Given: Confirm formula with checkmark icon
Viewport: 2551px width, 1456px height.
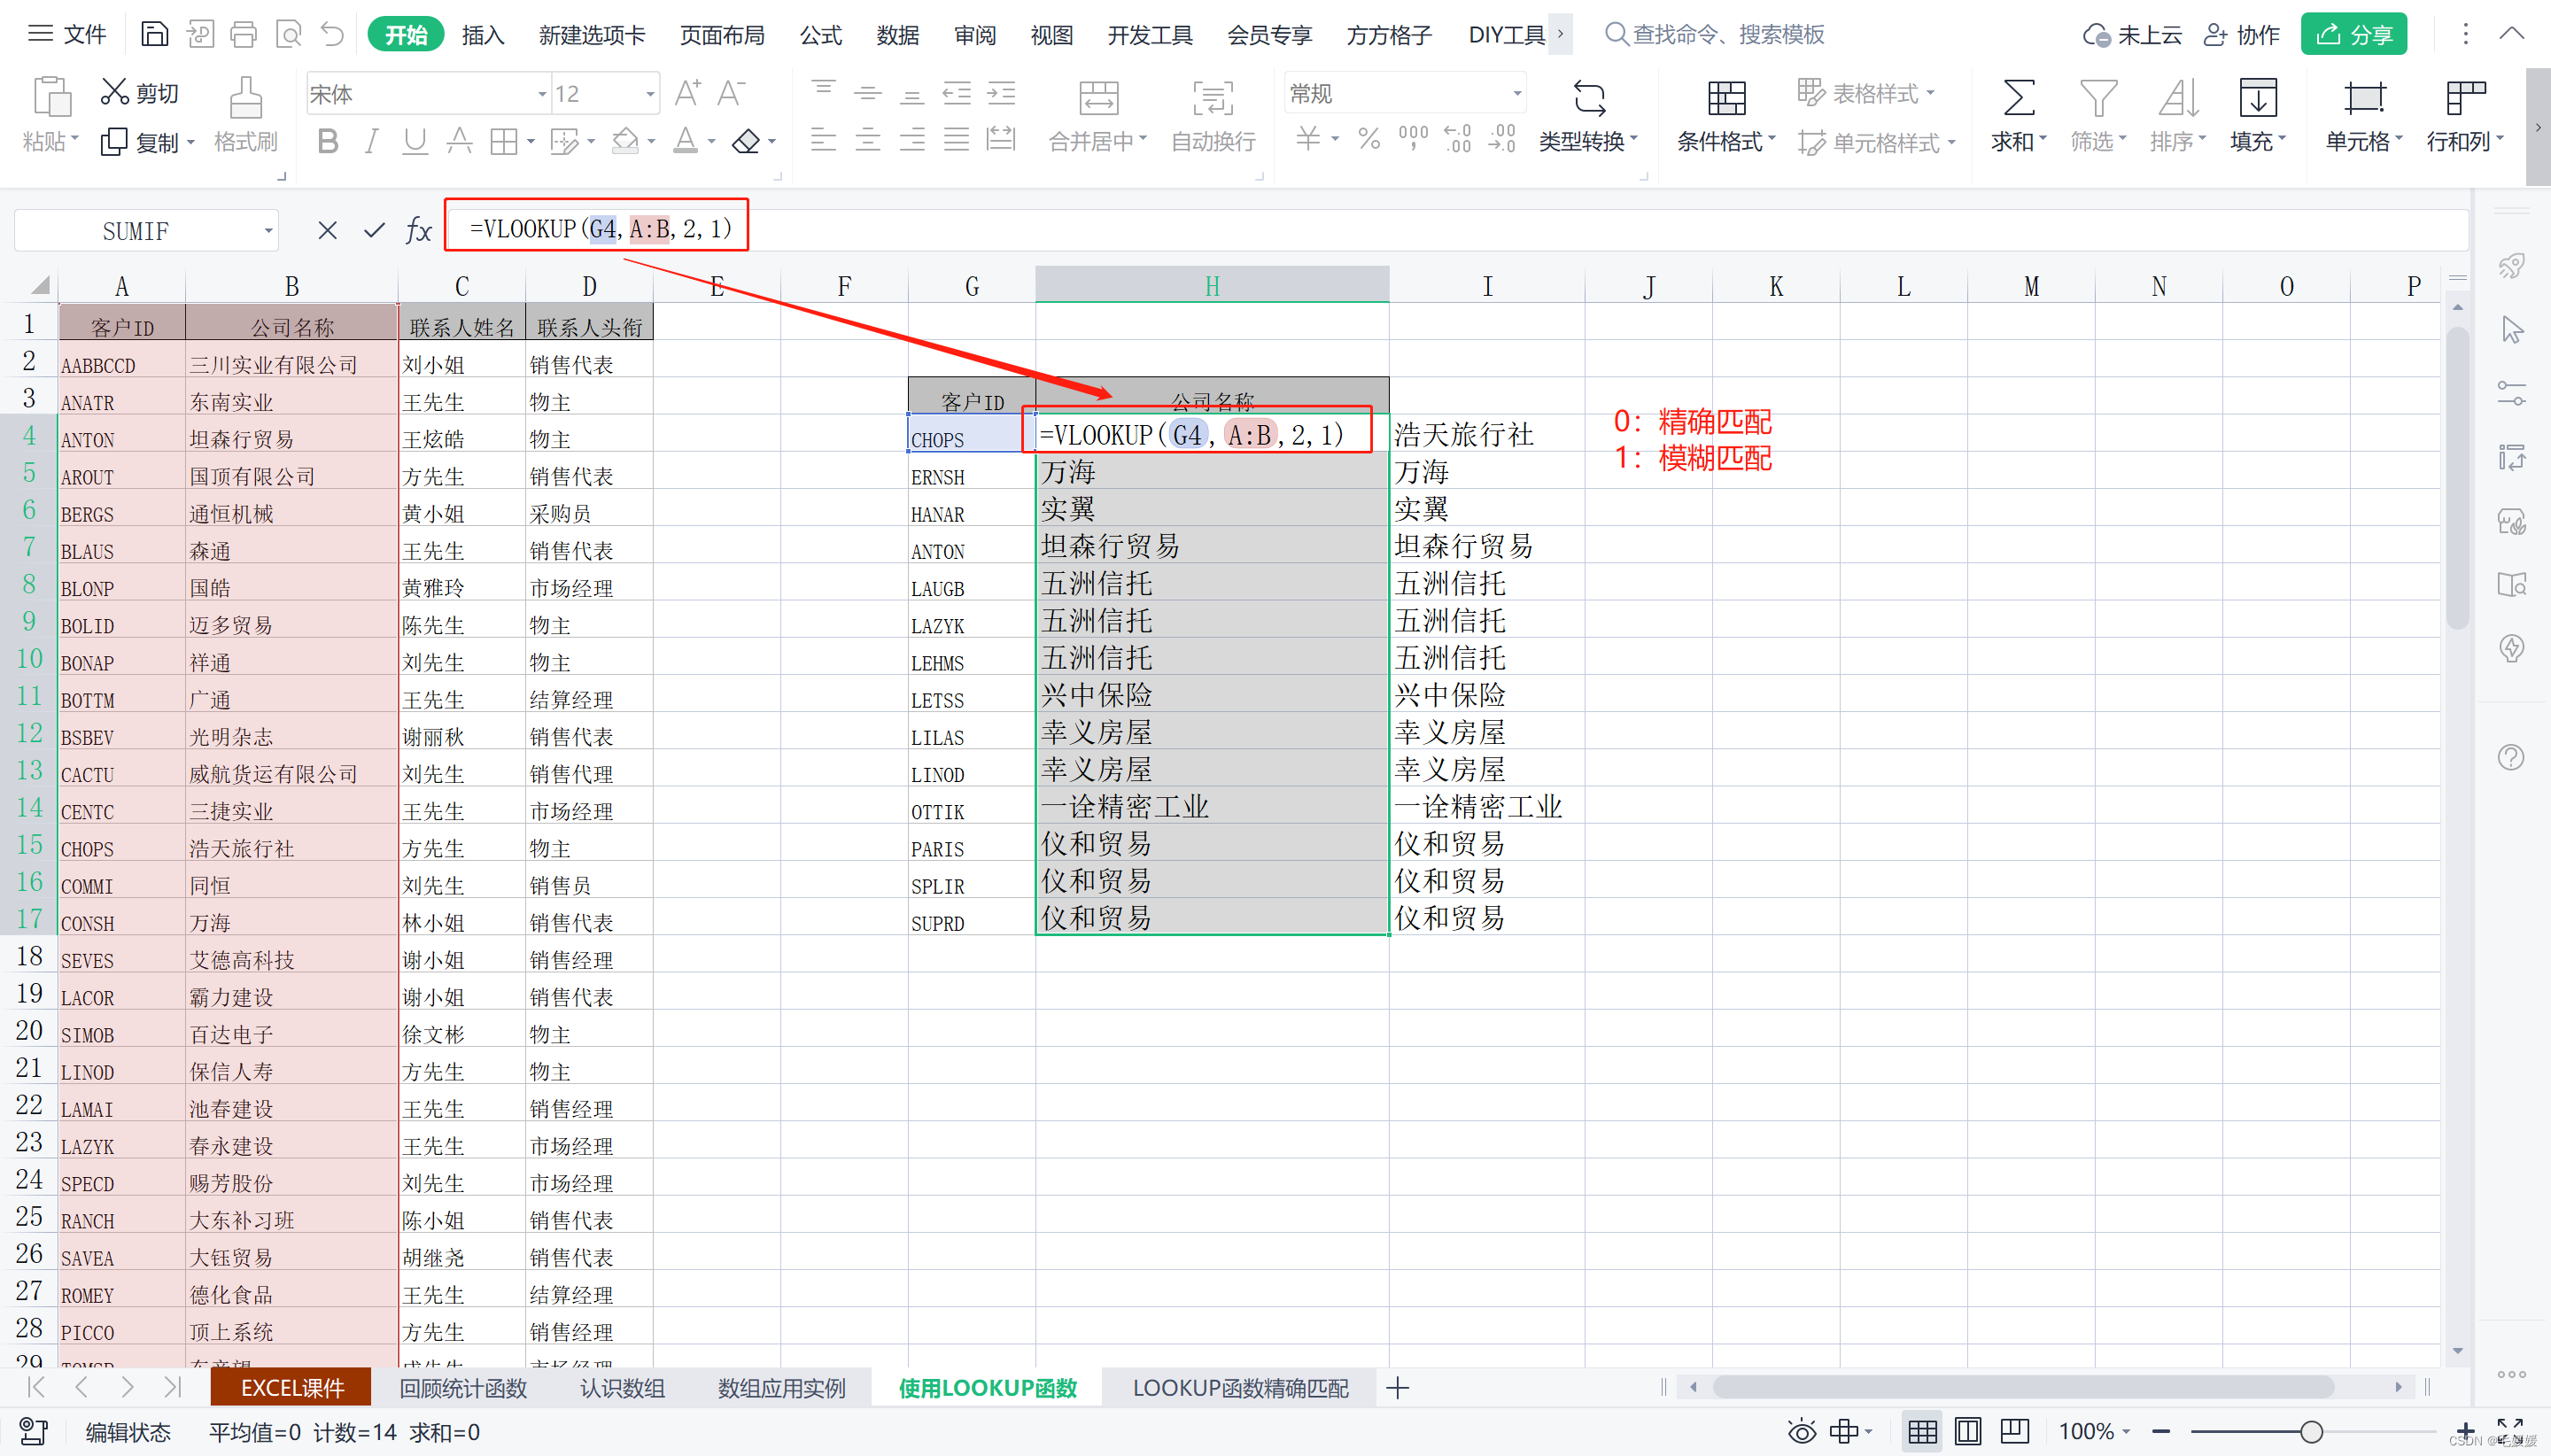Looking at the screenshot, I should point(374,231).
